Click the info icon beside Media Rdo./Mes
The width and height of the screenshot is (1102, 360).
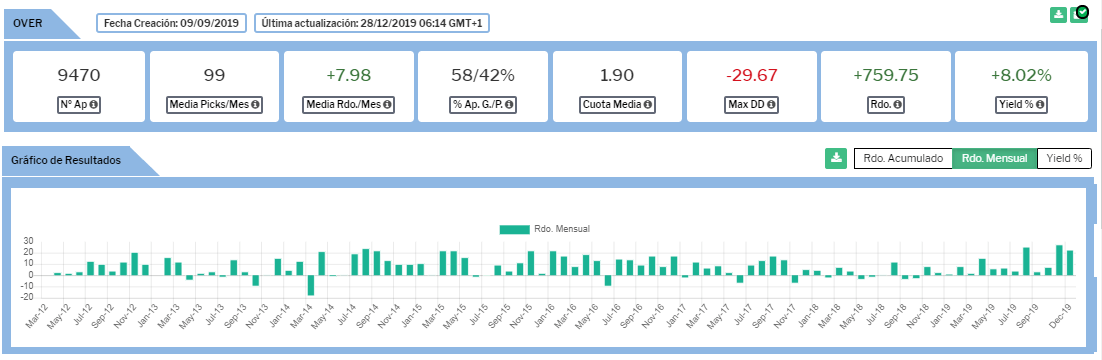(x=386, y=105)
